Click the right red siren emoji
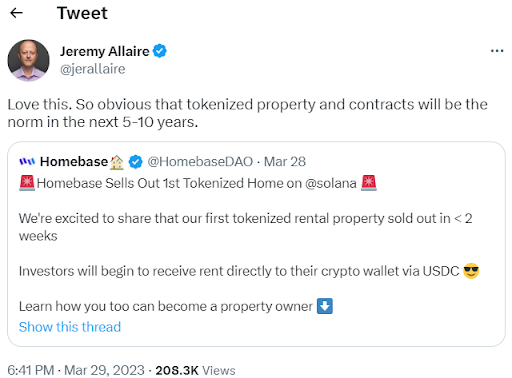 click(369, 183)
